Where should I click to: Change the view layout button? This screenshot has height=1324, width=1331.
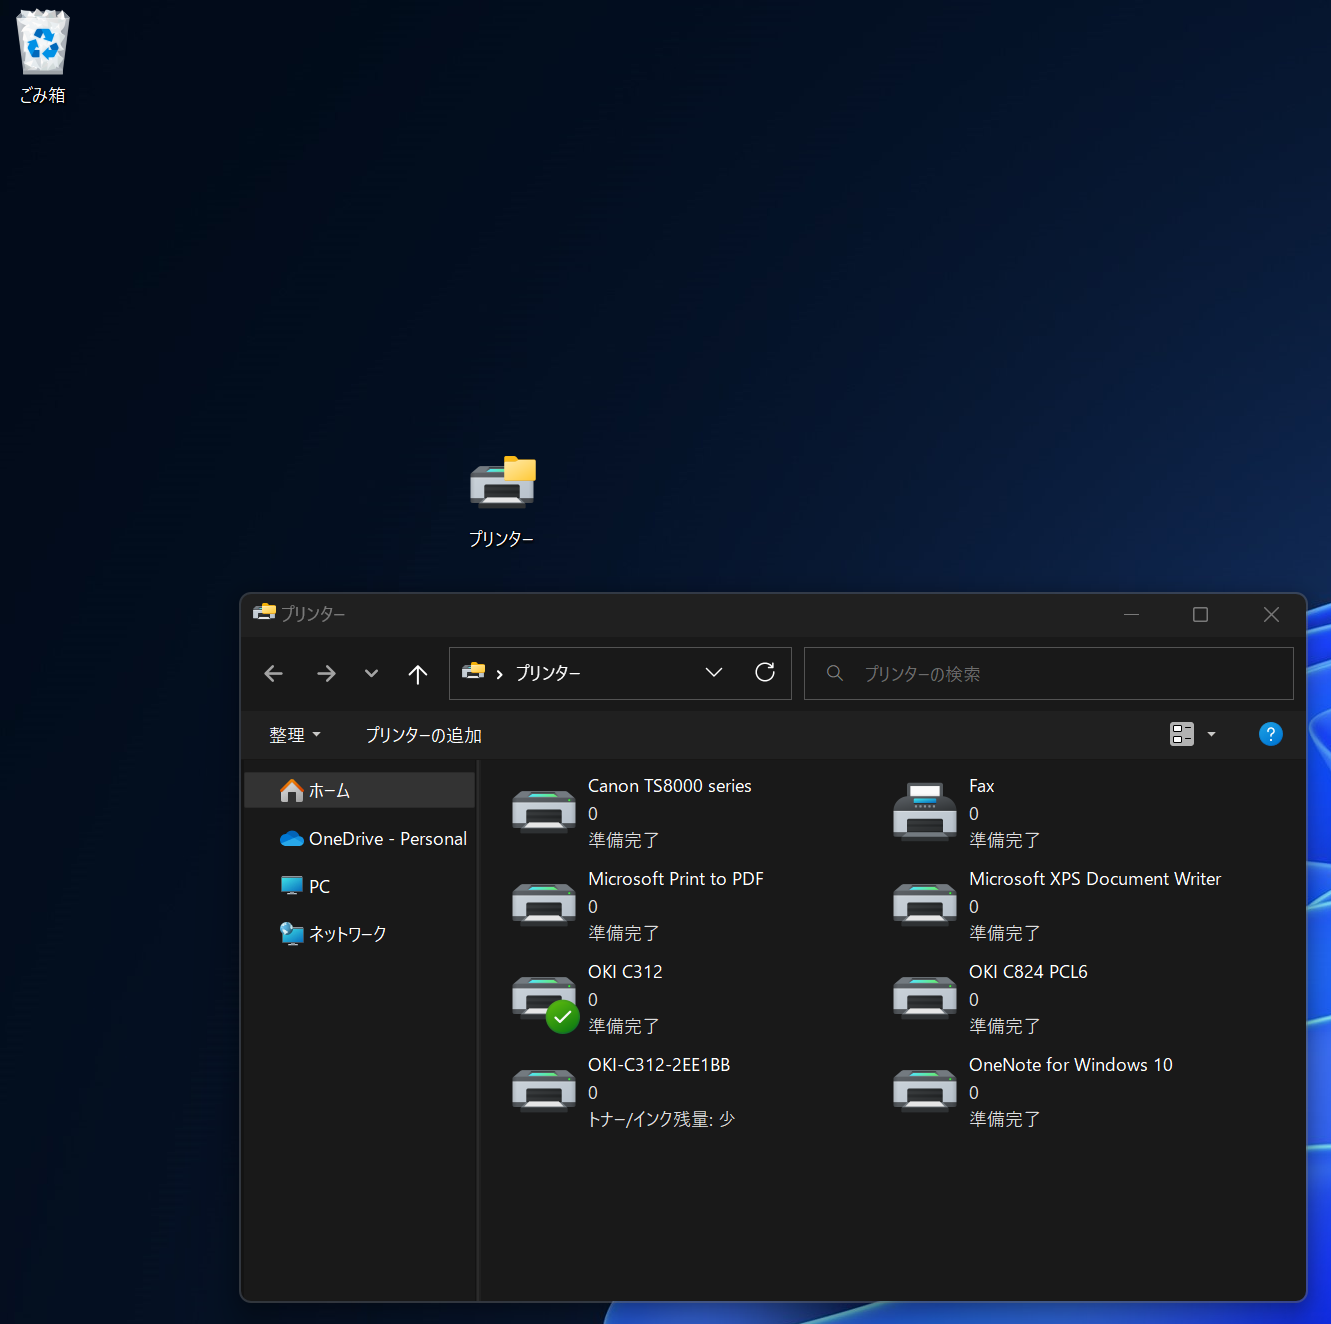point(1182,735)
